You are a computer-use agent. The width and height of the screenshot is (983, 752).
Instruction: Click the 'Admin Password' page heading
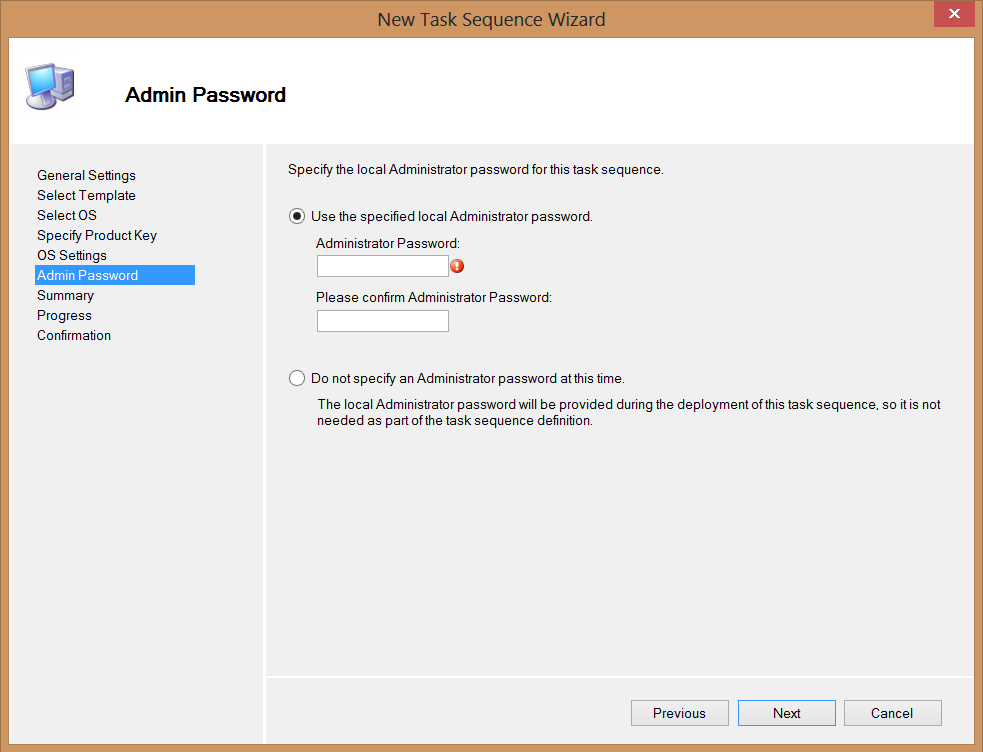click(205, 95)
